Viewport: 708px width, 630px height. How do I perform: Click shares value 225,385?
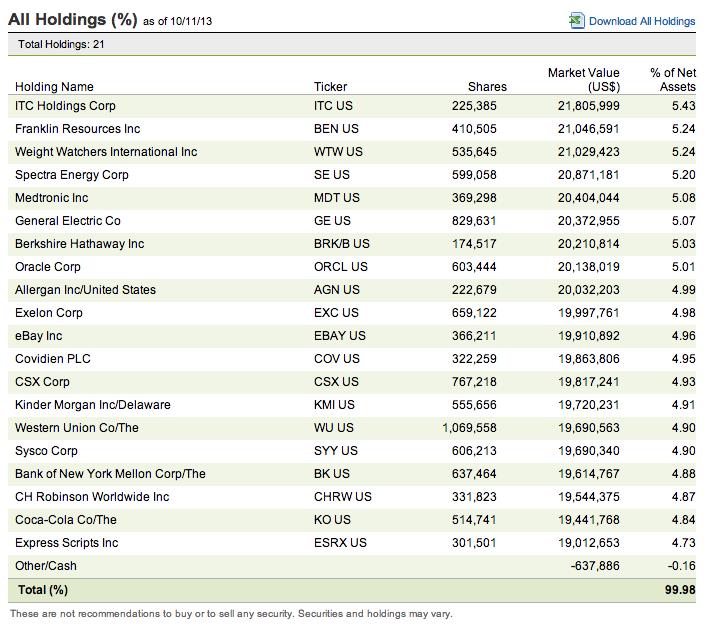click(x=474, y=106)
